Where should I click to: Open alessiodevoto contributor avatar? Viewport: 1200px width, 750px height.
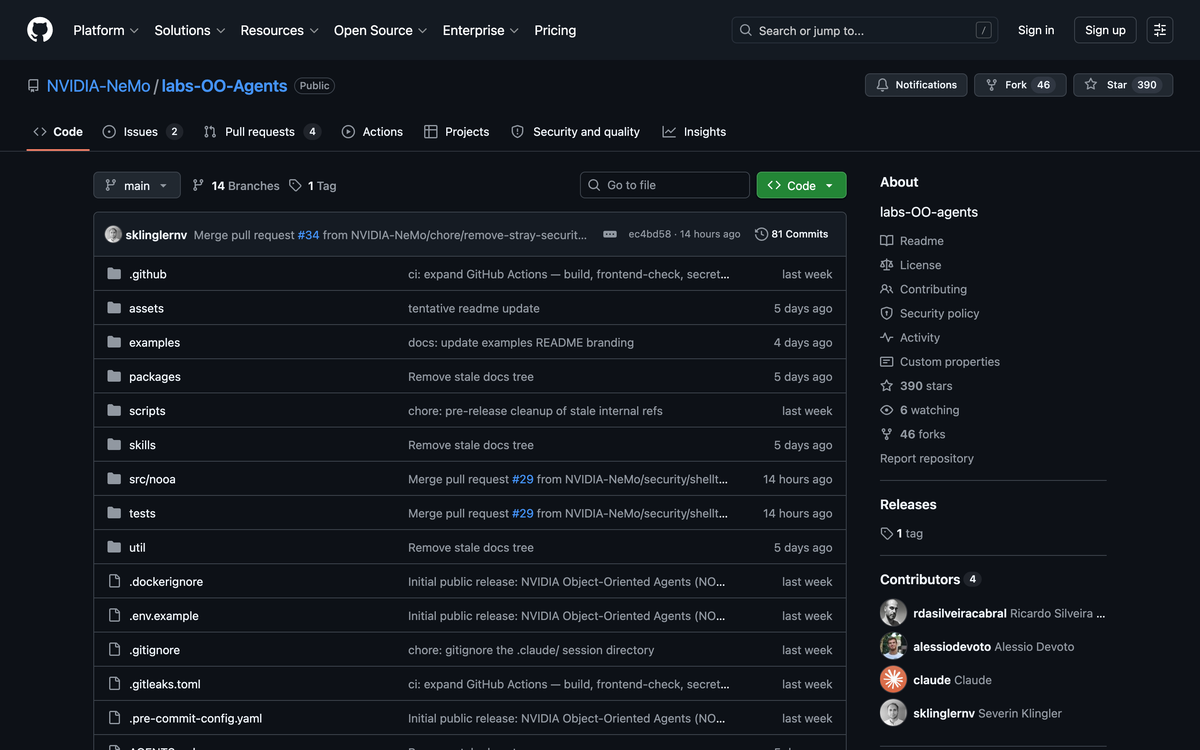[x=893, y=646]
